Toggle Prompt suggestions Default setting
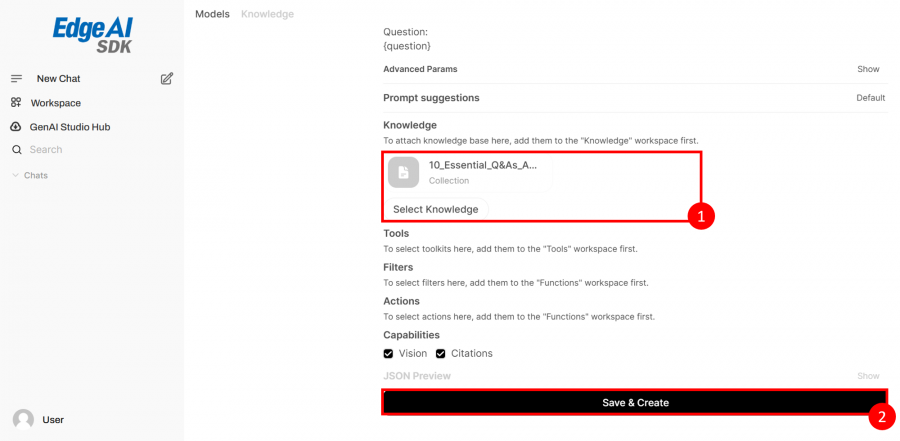Viewport: 900px width, 441px height. 870,98
